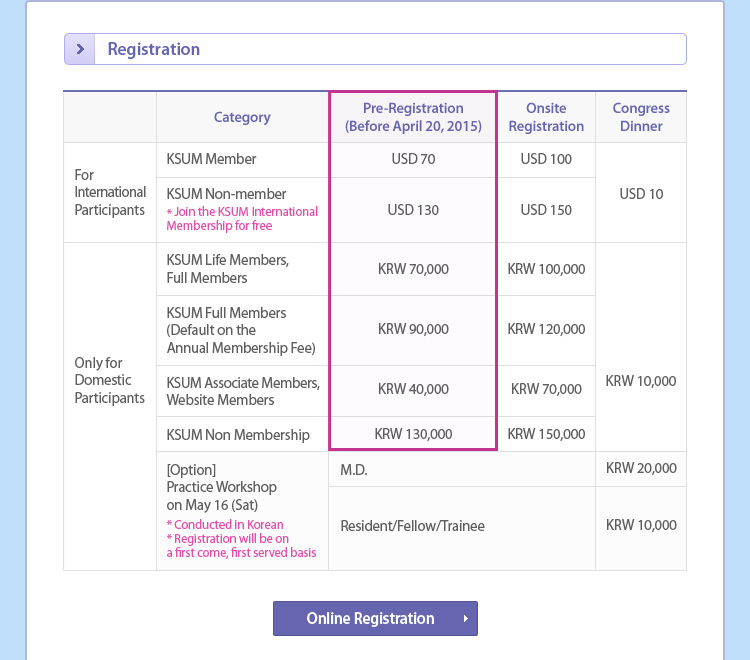Screen dimensions: 750x660
Task: Click 'Join the KSUM International Membership' pink note
Action: (242, 218)
